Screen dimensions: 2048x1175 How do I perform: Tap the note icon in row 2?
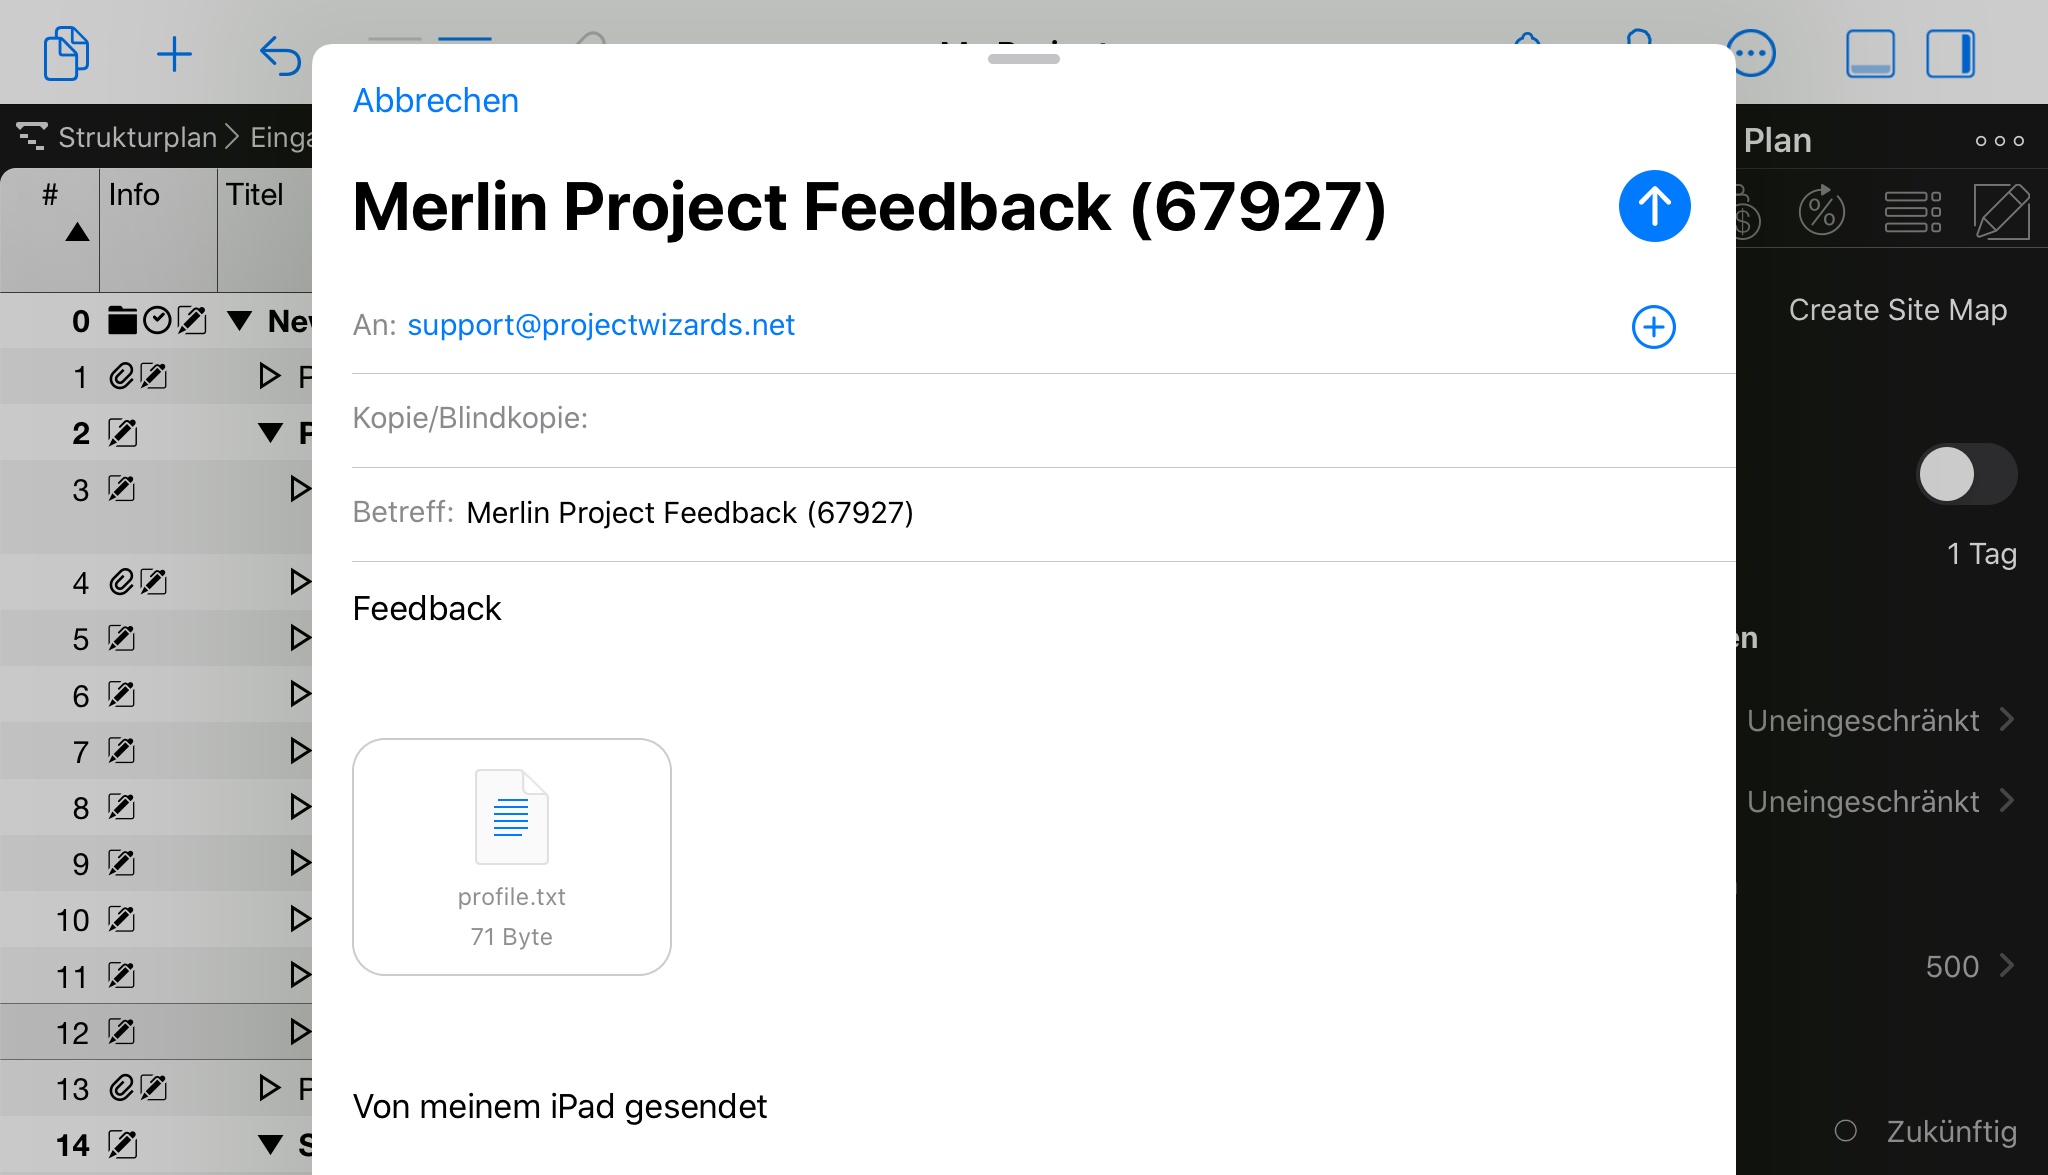tap(122, 433)
